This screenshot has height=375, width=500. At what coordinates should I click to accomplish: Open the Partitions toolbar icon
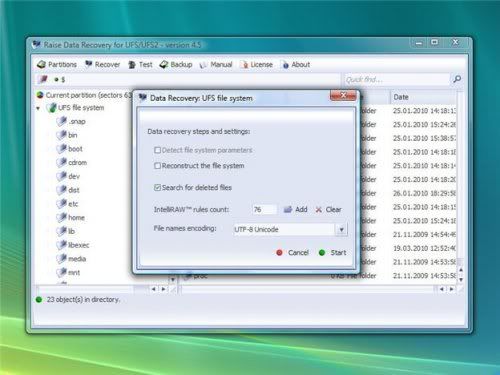(42, 65)
